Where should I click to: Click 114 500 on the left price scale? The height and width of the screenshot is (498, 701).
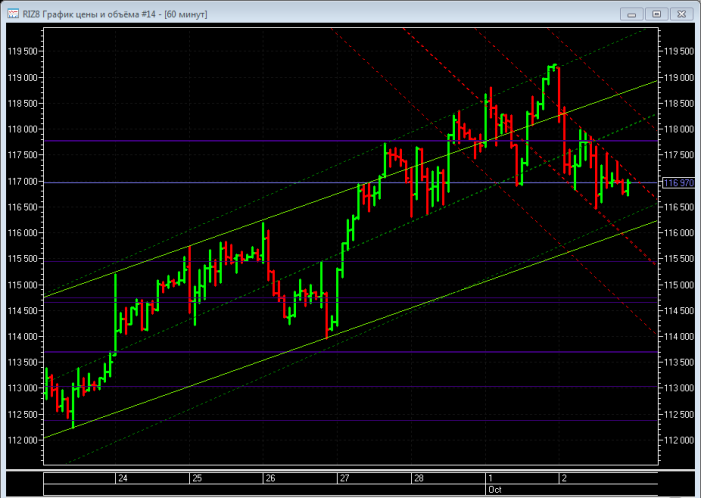pyautogui.click(x=23, y=311)
